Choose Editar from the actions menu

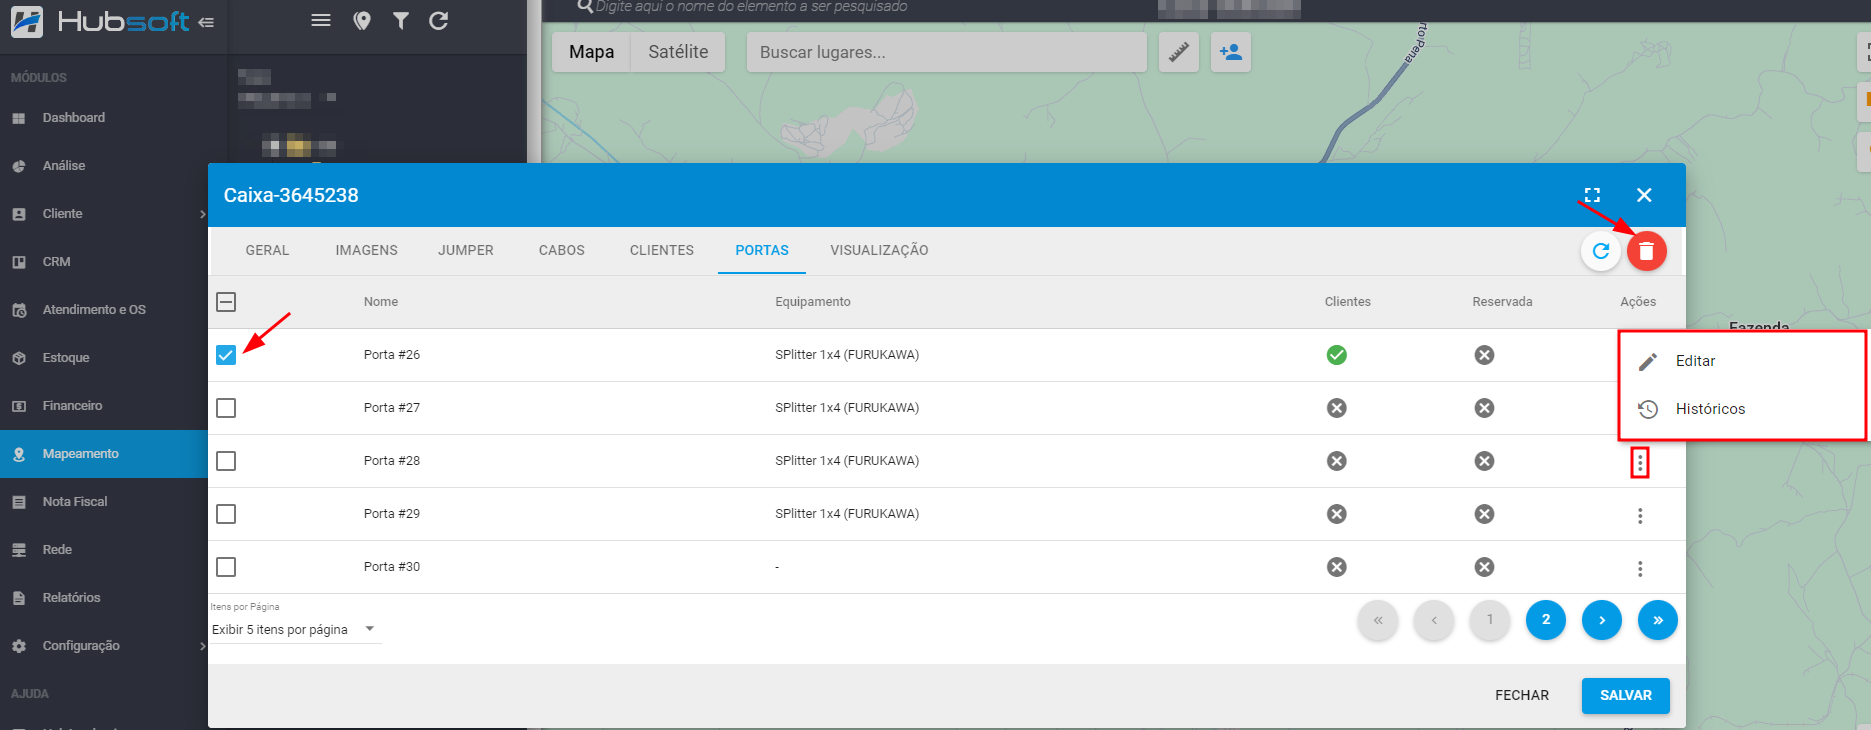pyautogui.click(x=1742, y=361)
